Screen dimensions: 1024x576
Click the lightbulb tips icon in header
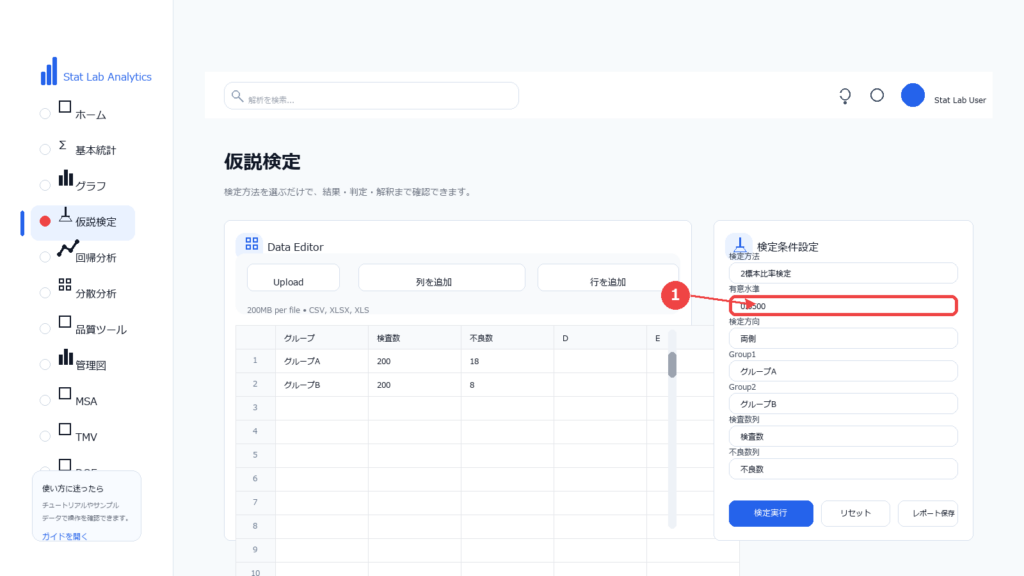(x=845, y=96)
